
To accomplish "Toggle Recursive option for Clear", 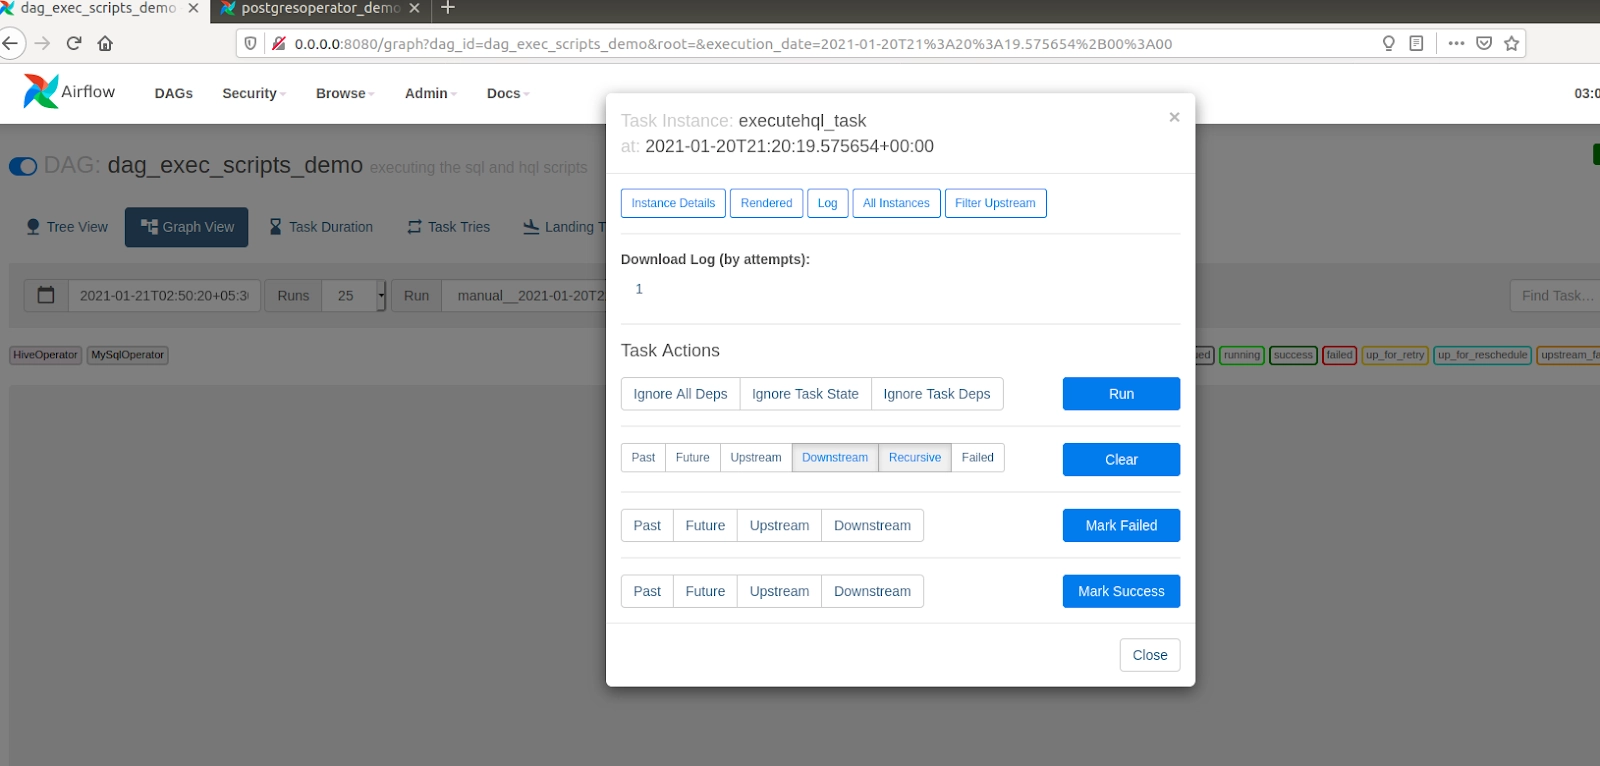I will click(x=914, y=458).
